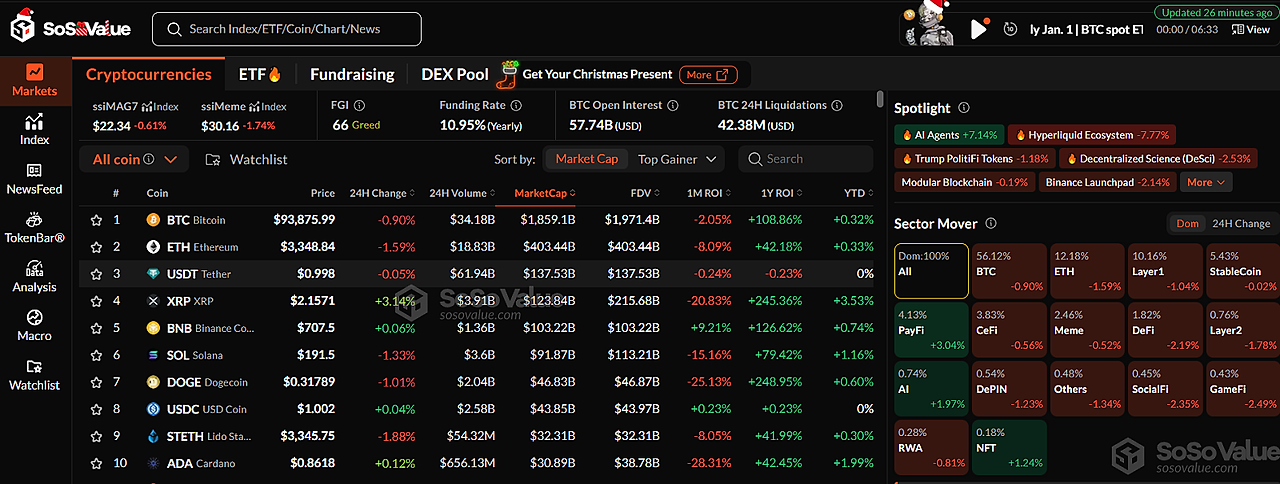Viewport: 1280px width, 484px height.
Task: Play the BTC spot podcast
Action: point(979,29)
